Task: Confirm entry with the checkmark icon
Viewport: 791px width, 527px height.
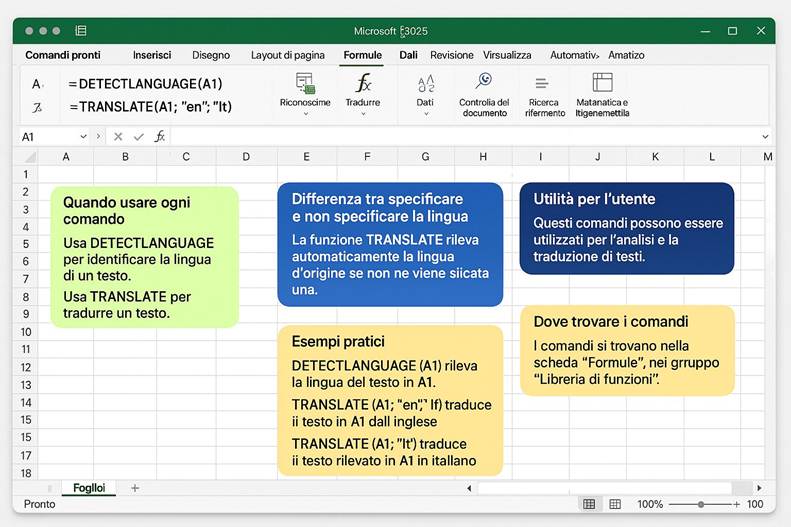Action: [x=139, y=137]
